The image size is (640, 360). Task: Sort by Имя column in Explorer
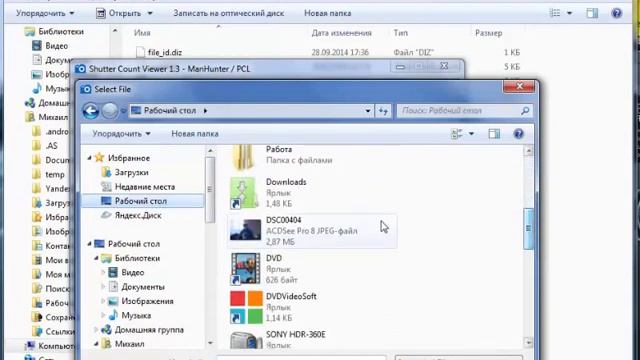(x=142, y=33)
